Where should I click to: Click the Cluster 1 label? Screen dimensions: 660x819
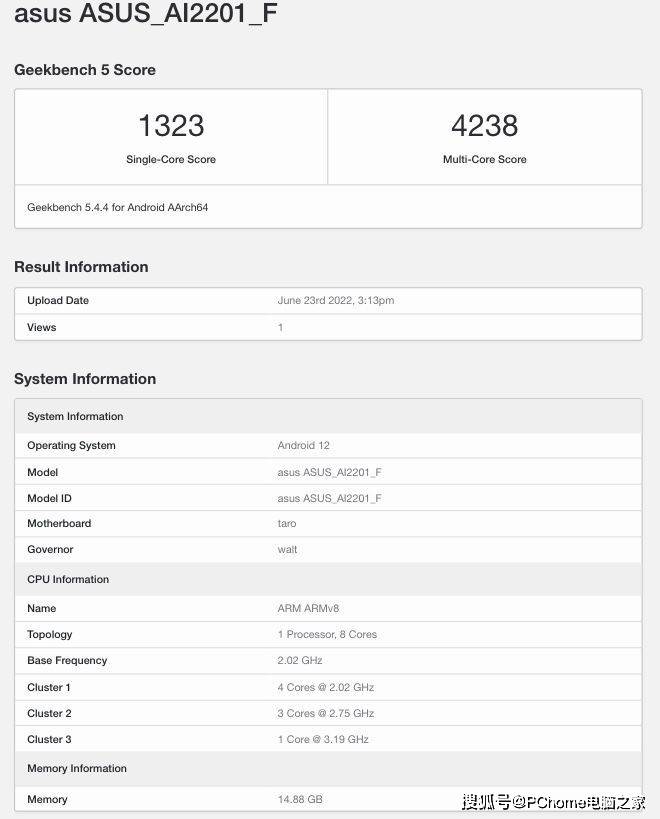tap(49, 687)
